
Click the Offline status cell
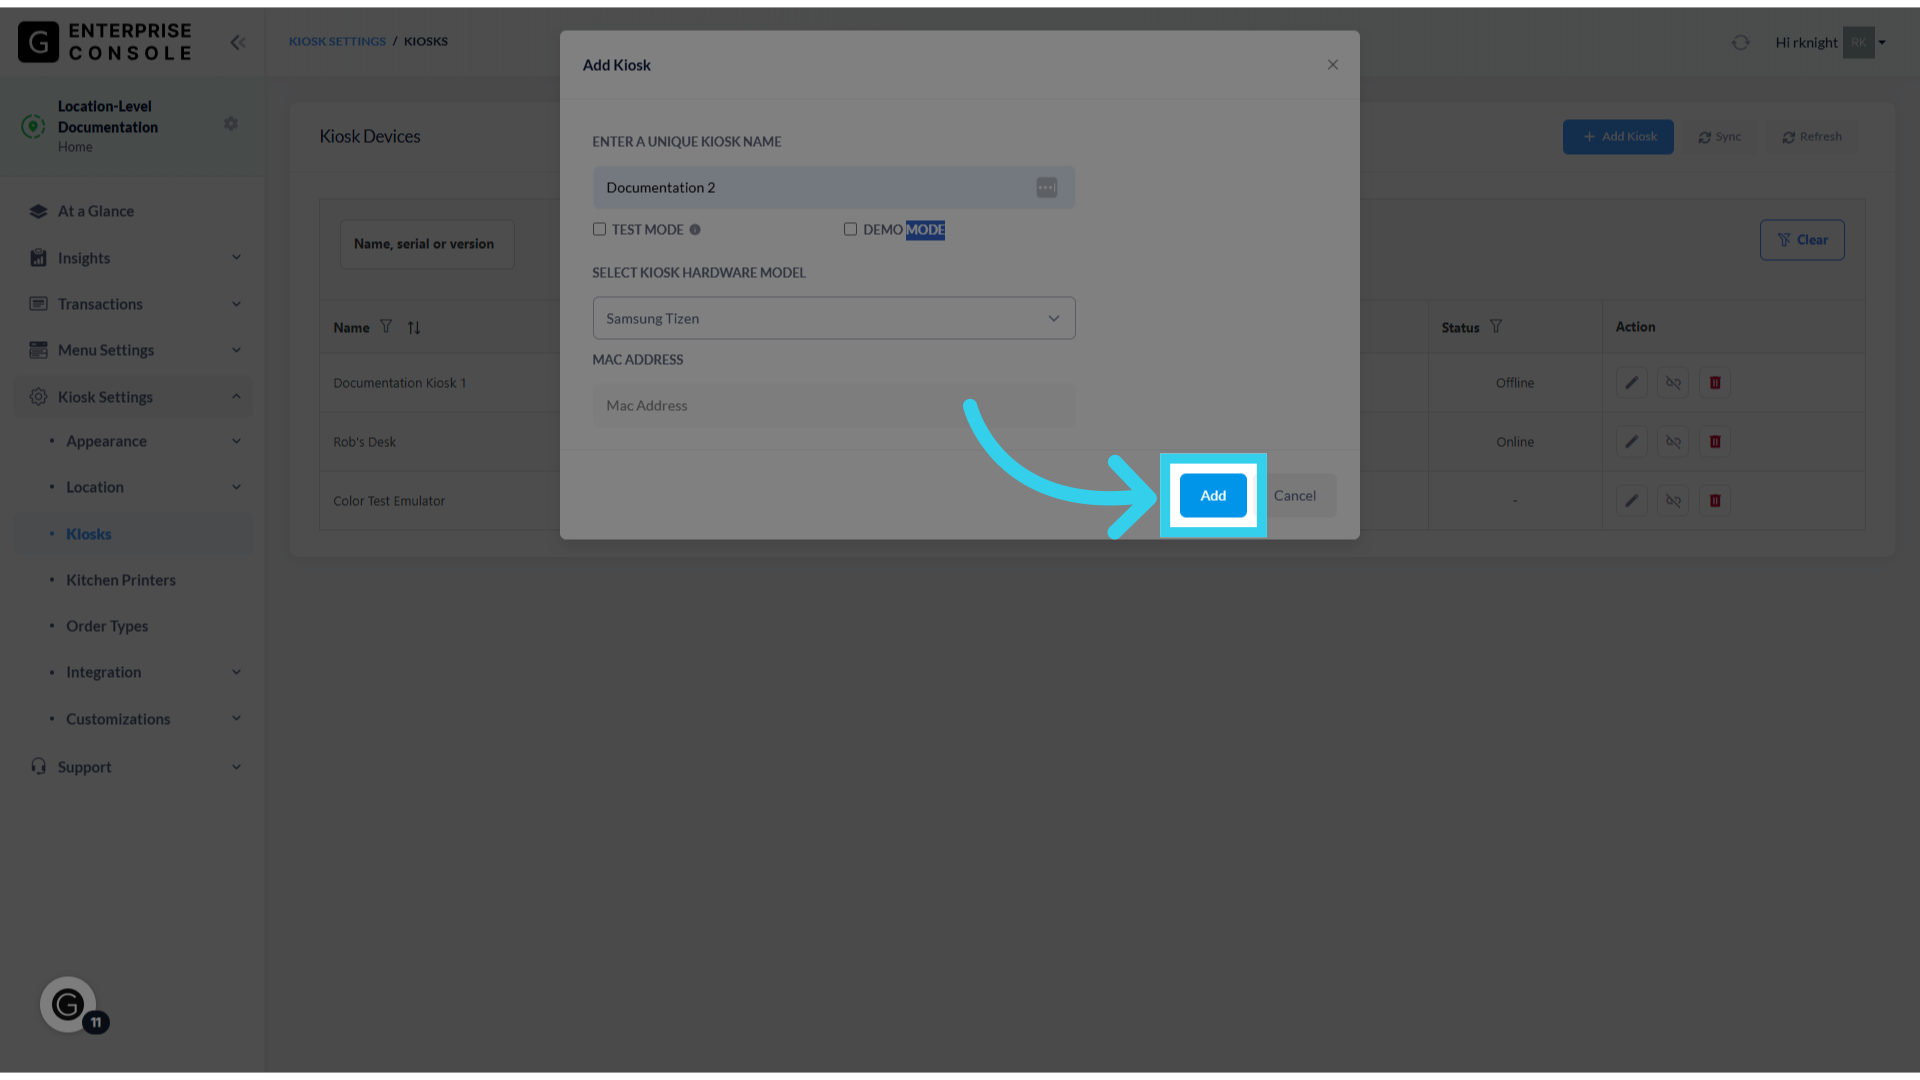coord(1515,383)
